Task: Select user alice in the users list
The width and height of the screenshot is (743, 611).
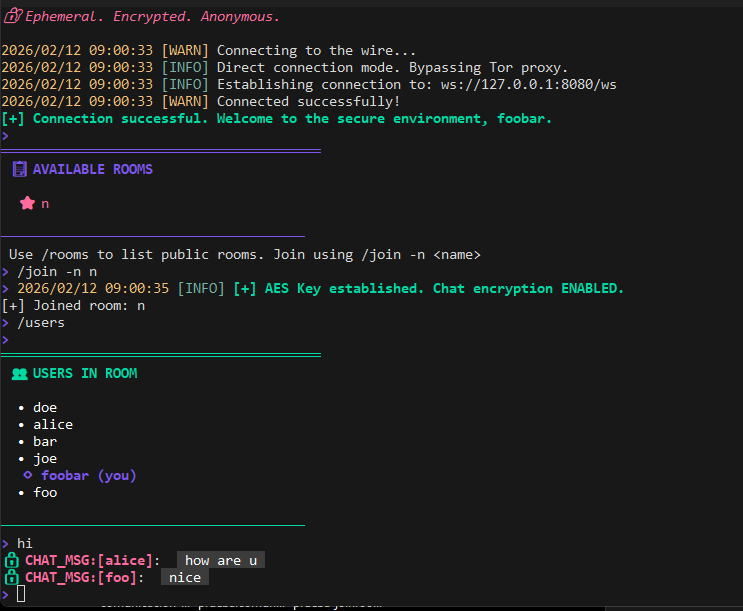Action: click(52, 425)
